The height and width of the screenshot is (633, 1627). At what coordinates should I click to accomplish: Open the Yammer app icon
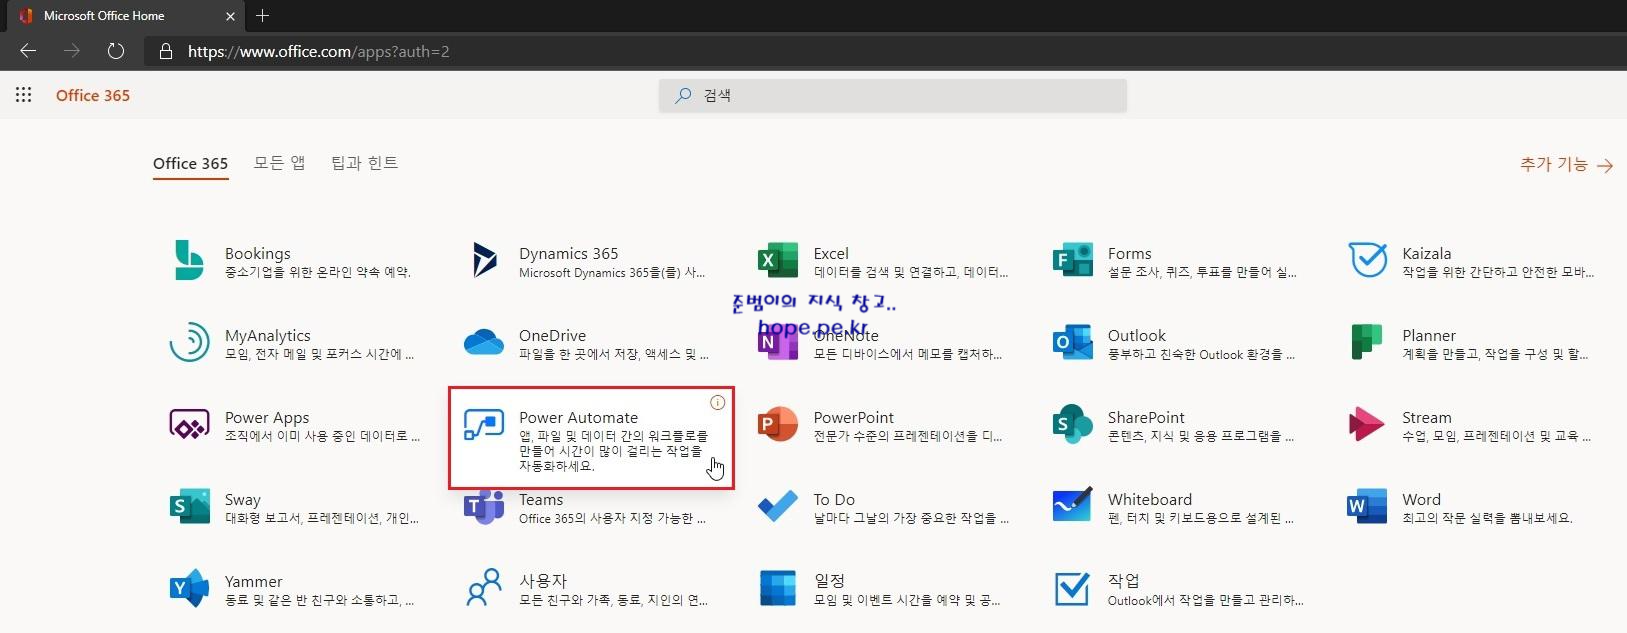click(x=189, y=589)
